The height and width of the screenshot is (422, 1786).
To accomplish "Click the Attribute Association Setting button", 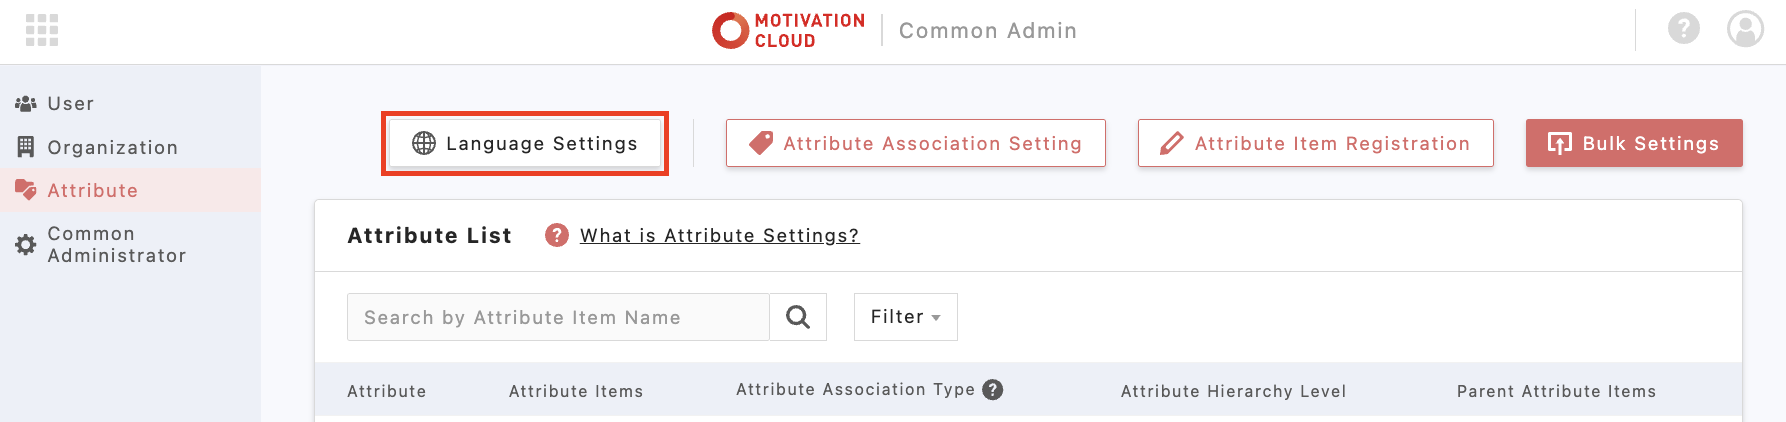I will 915,143.
